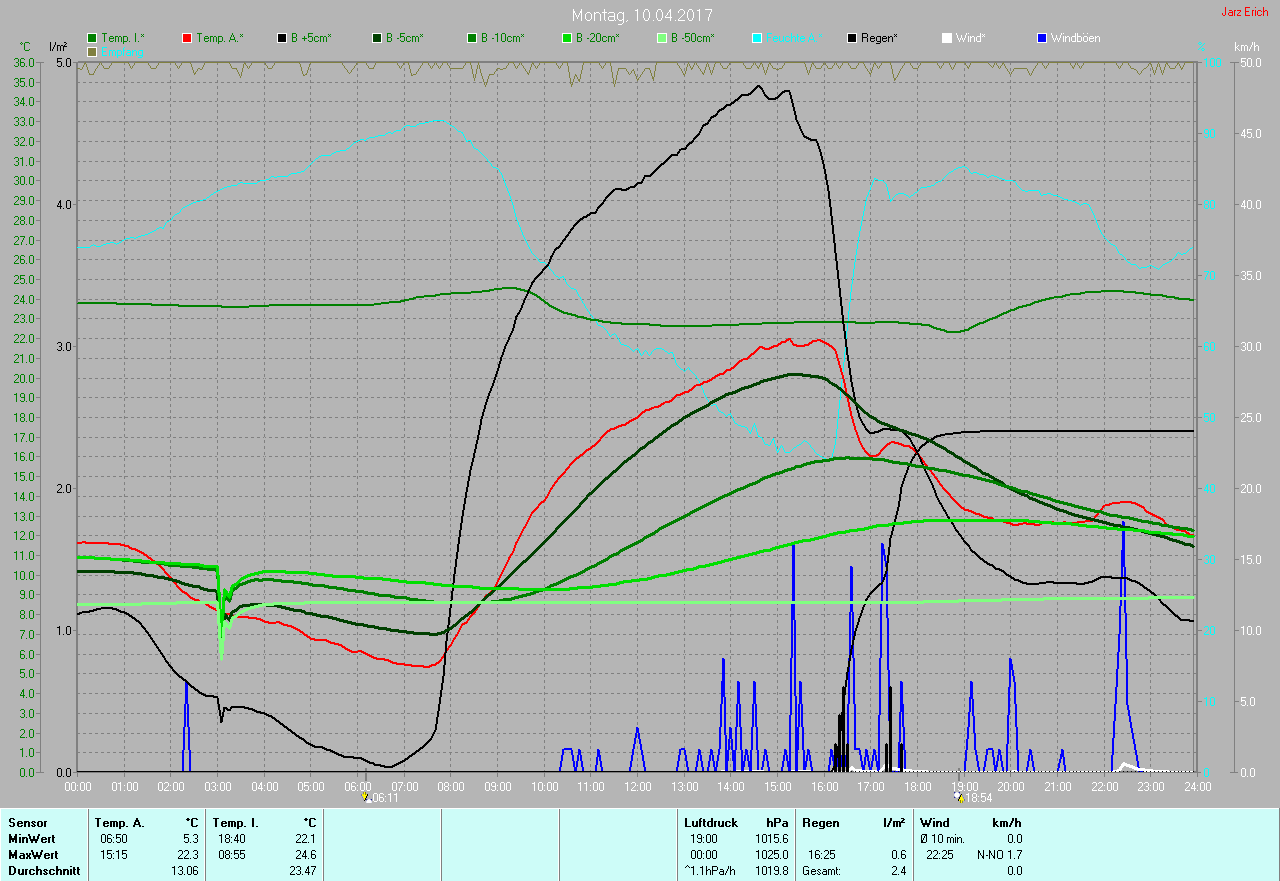Click the Jarz Erich text link

pos(1244,12)
